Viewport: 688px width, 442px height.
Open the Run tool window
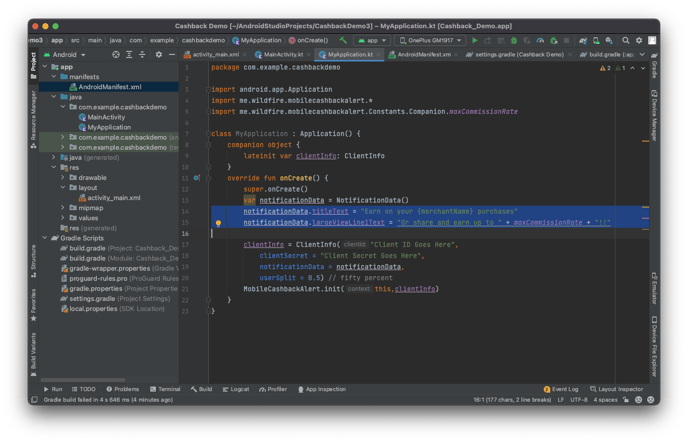click(53, 389)
